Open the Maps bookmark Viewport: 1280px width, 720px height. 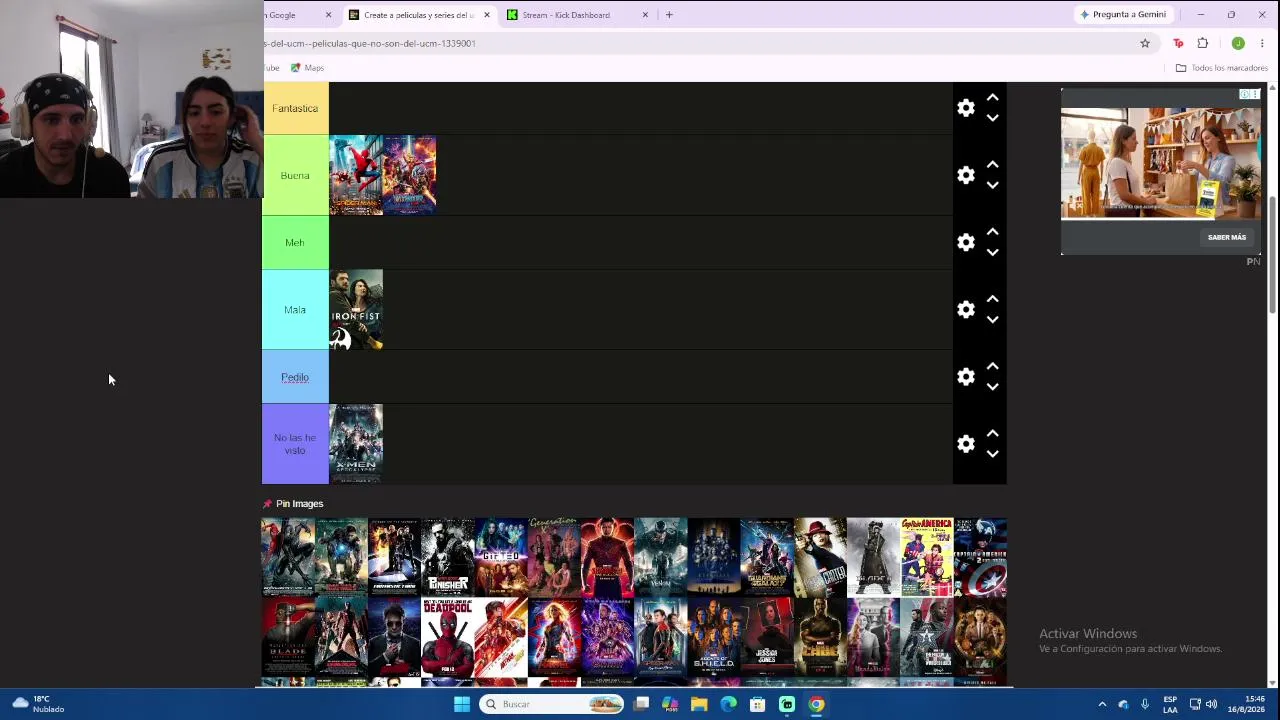pos(307,68)
